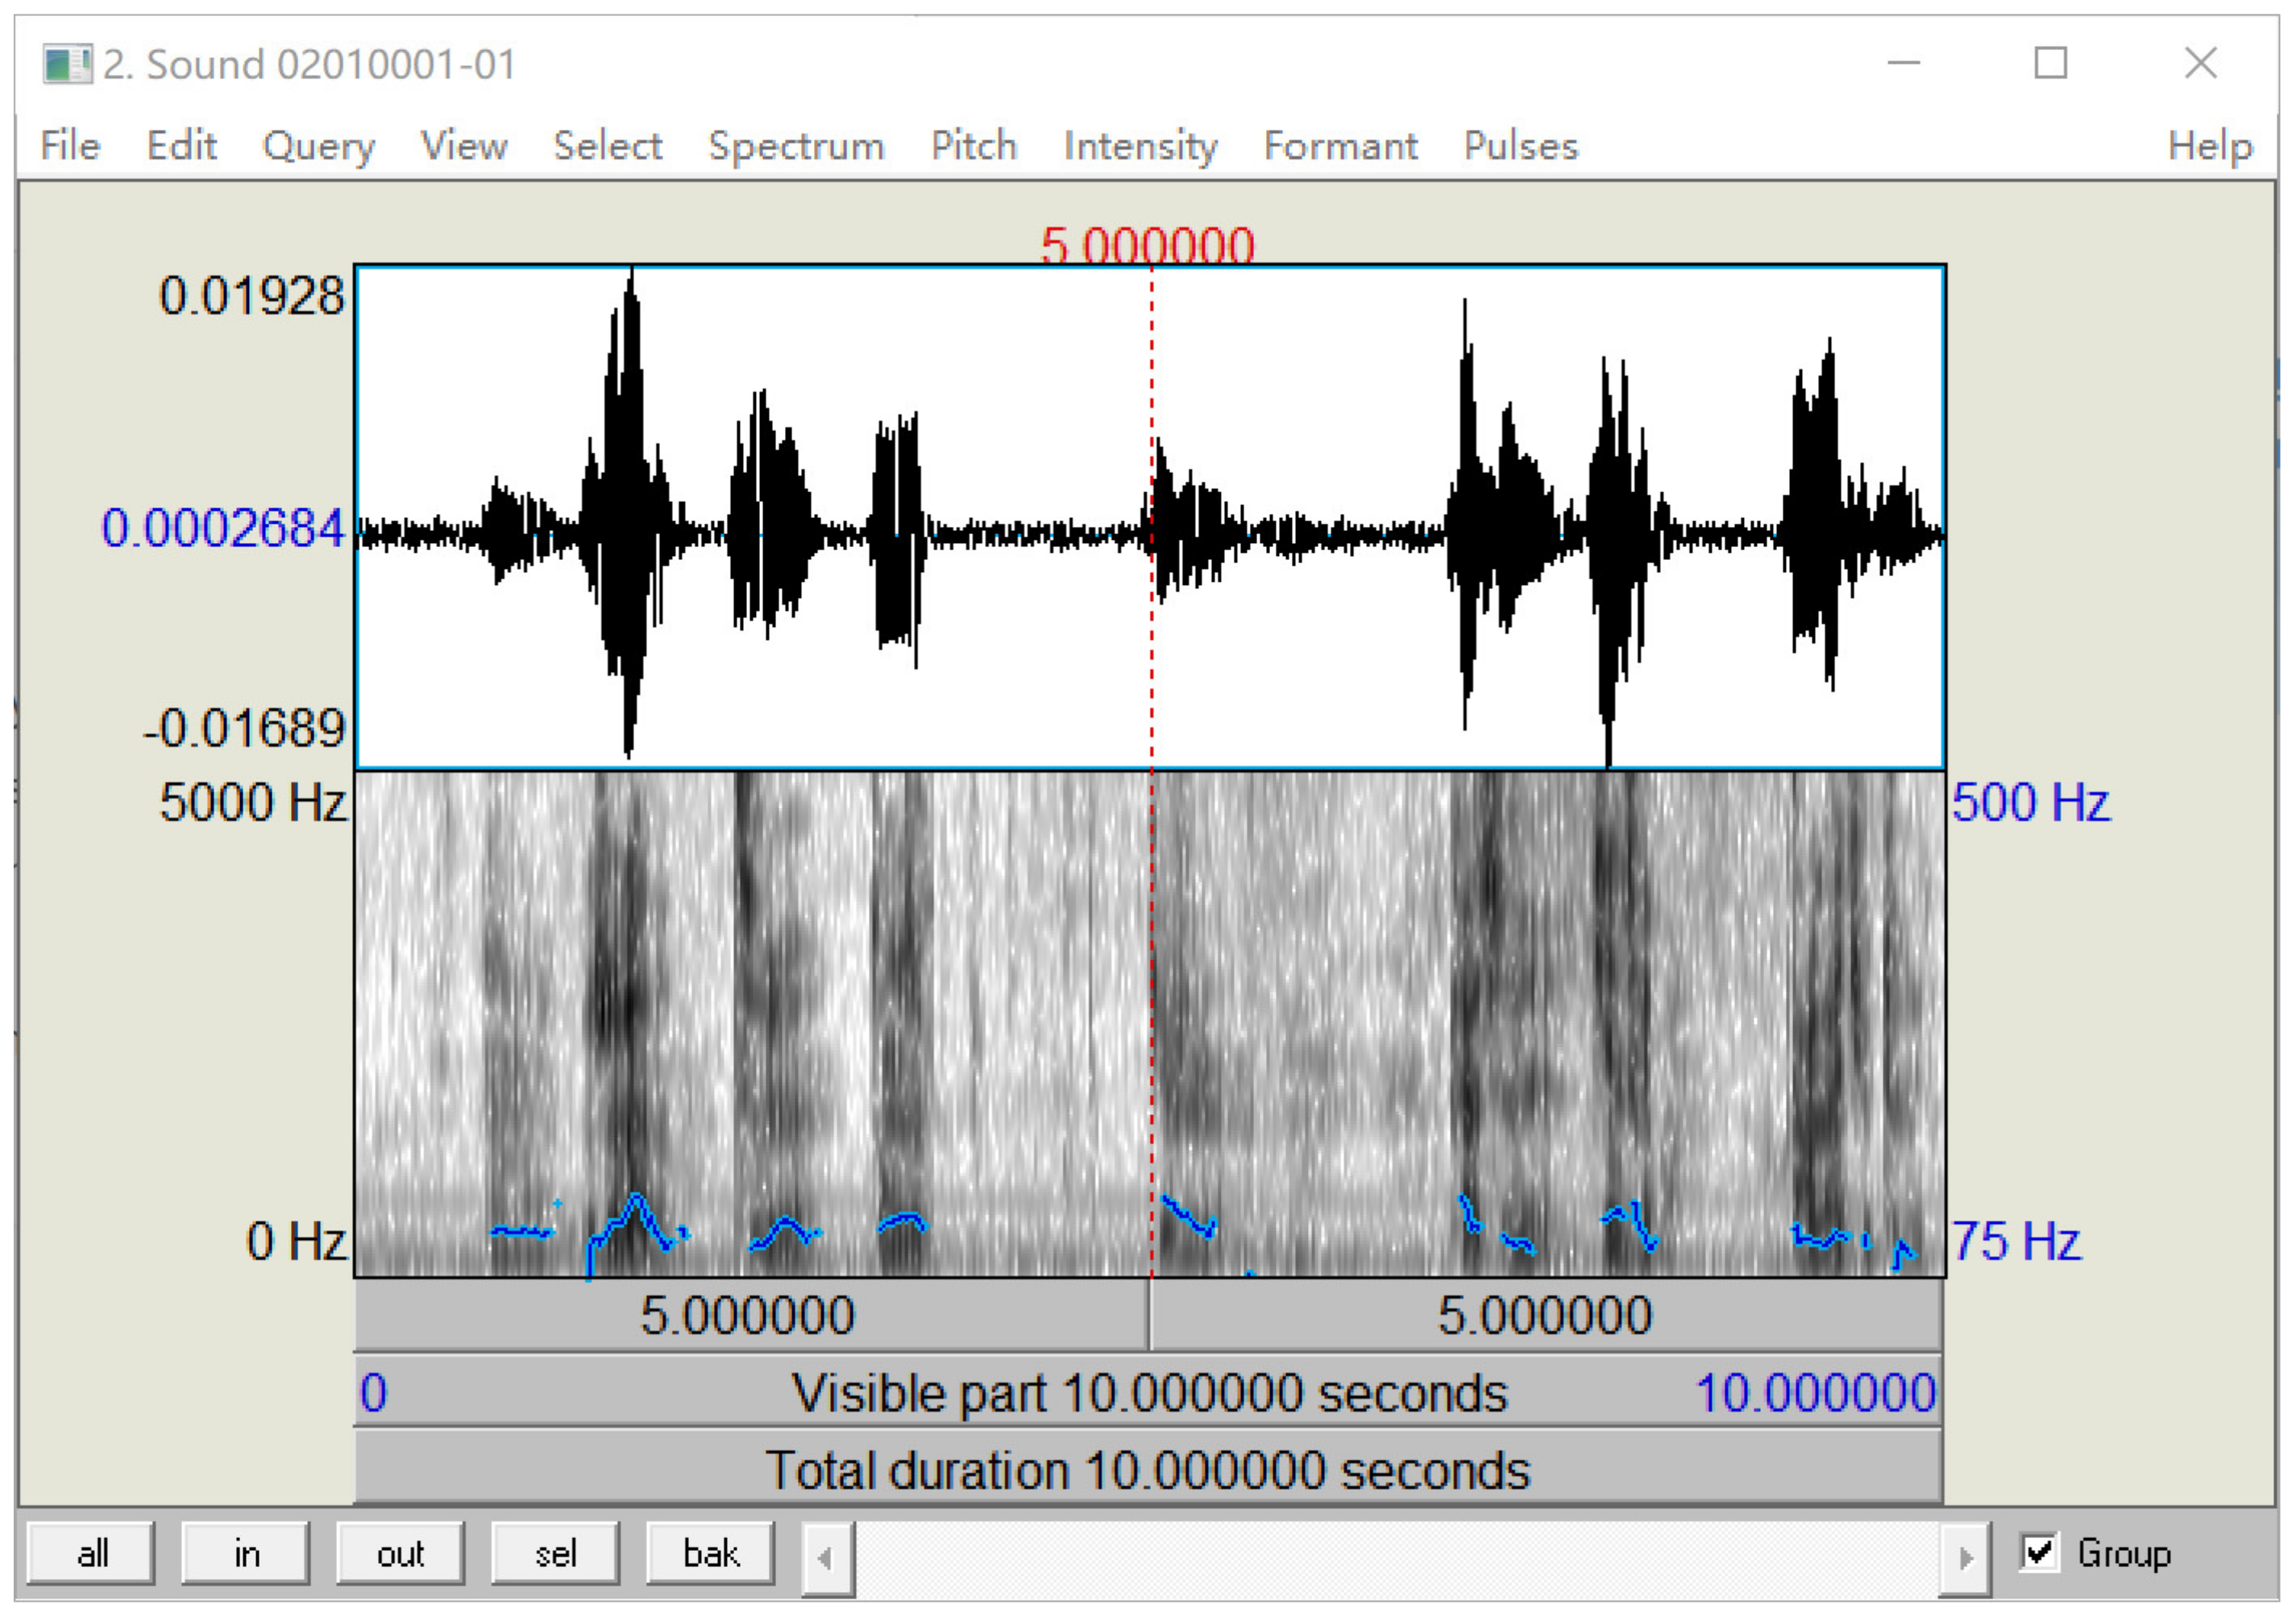Click the Praat sound window title icon

tap(66, 64)
